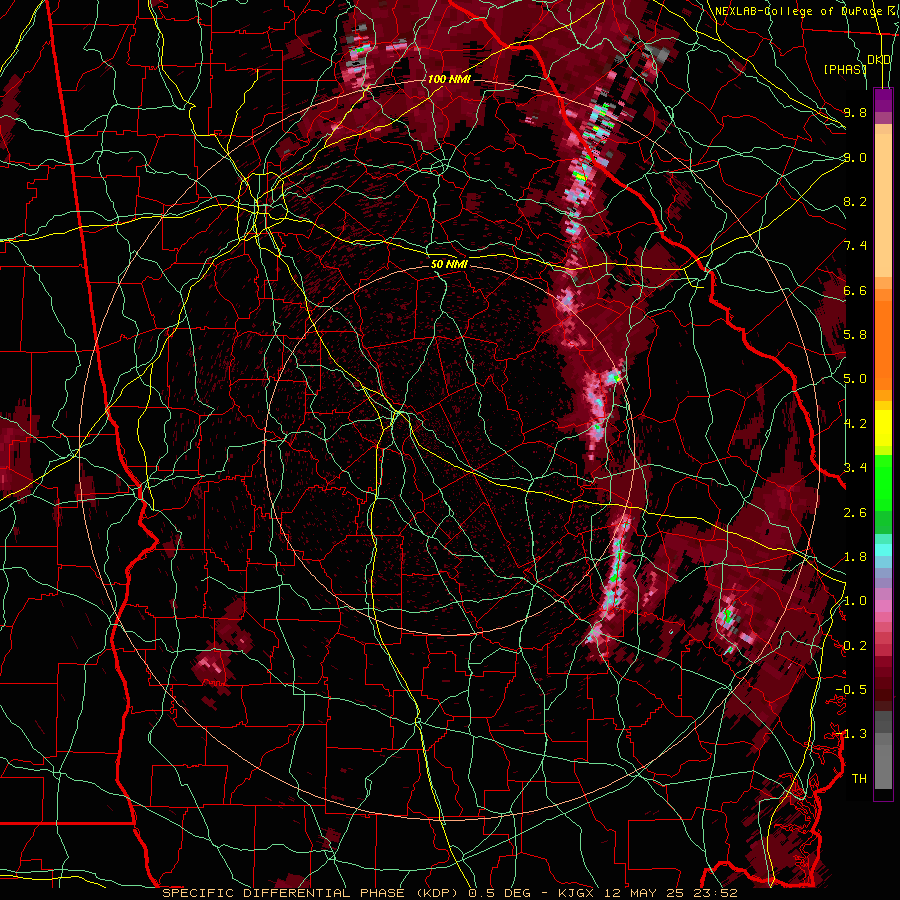Click the 5.0 scale value
Image resolution: width=900 pixels, height=900 pixels.
point(855,379)
